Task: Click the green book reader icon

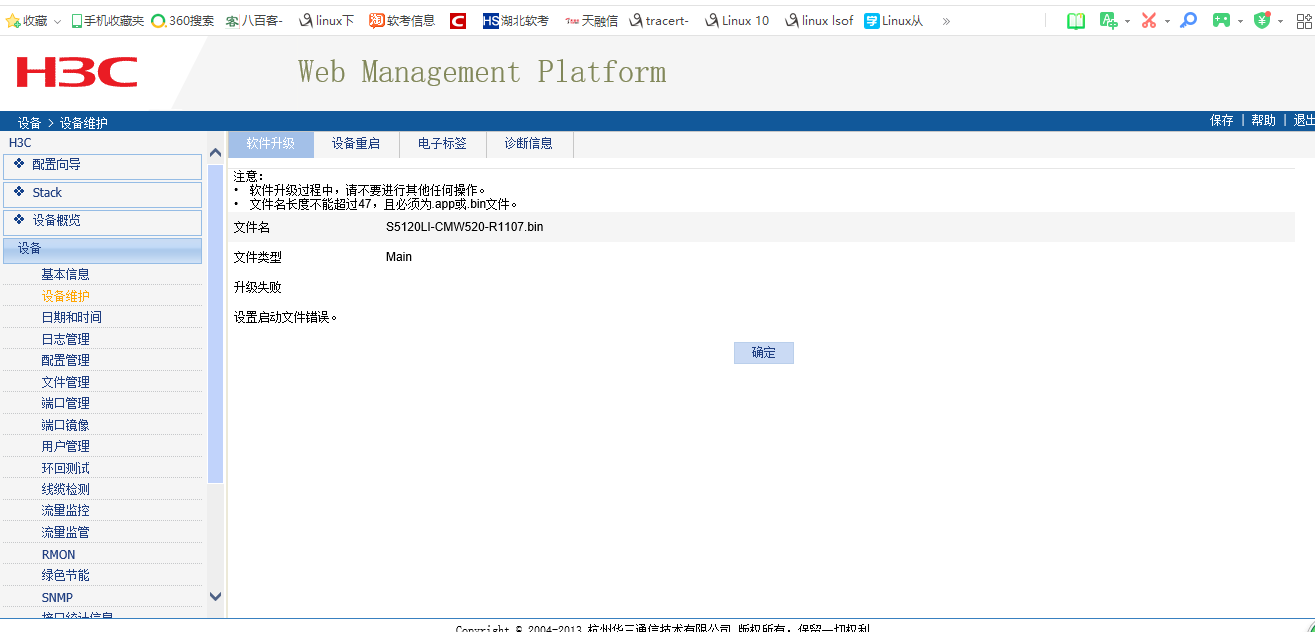Action: pos(1076,21)
